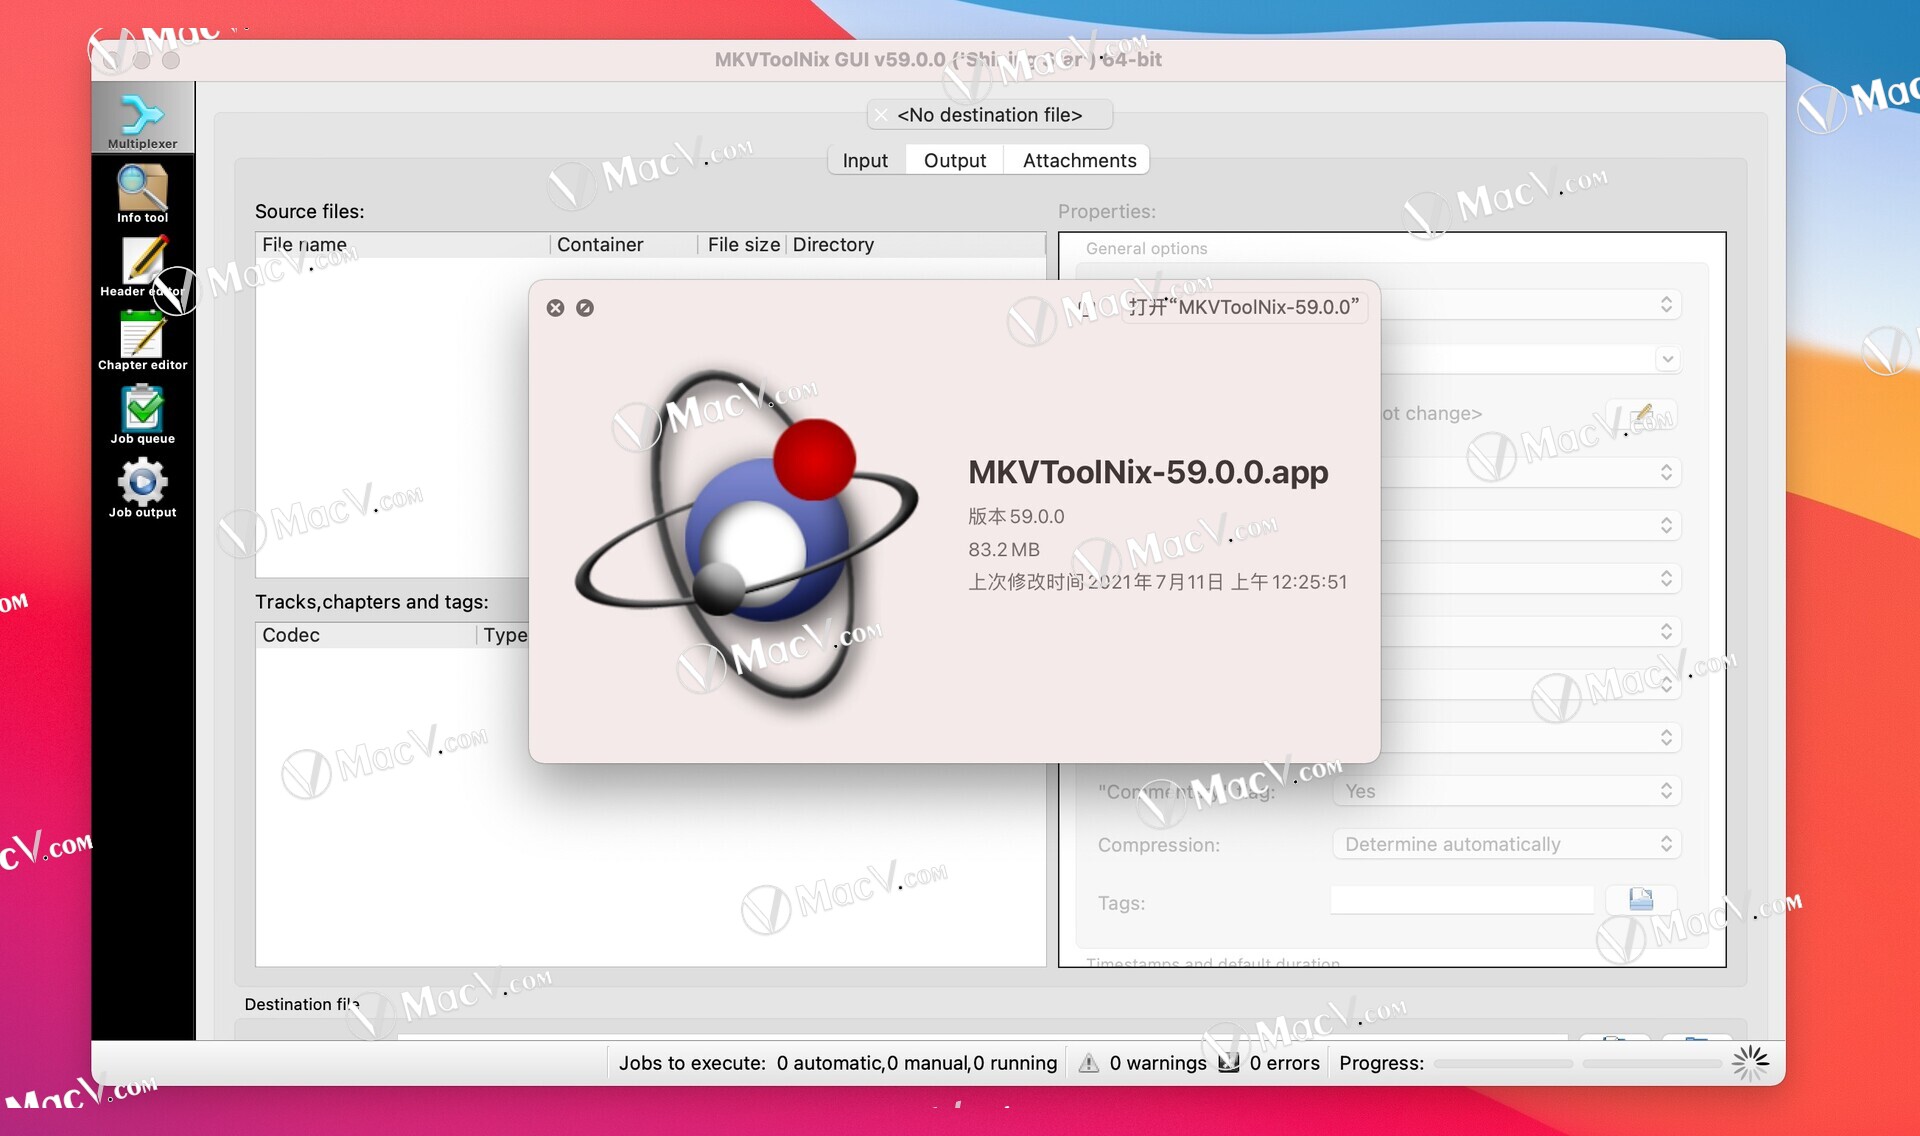
Task: Click the errors icon in status bar
Action: pos(1229,1063)
